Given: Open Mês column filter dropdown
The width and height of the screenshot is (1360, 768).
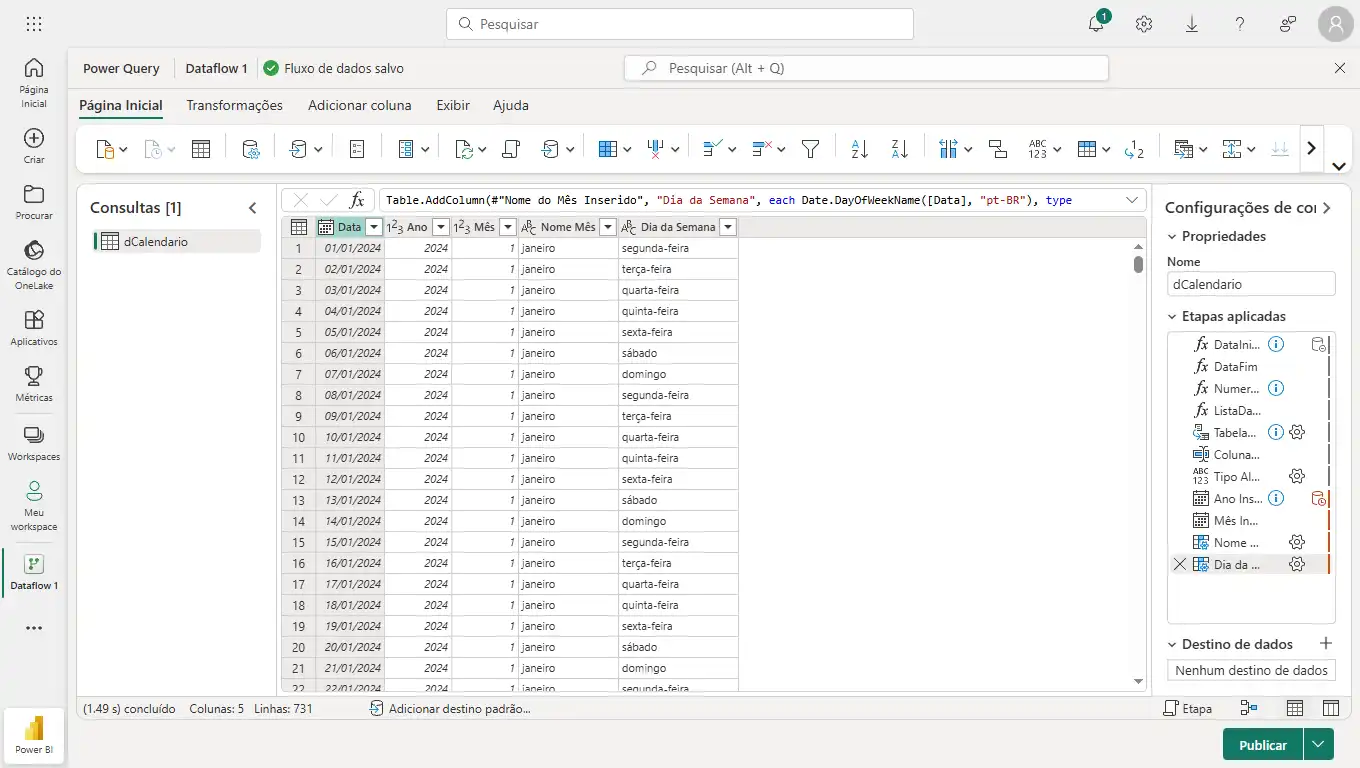Looking at the screenshot, I should coord(508,227).
